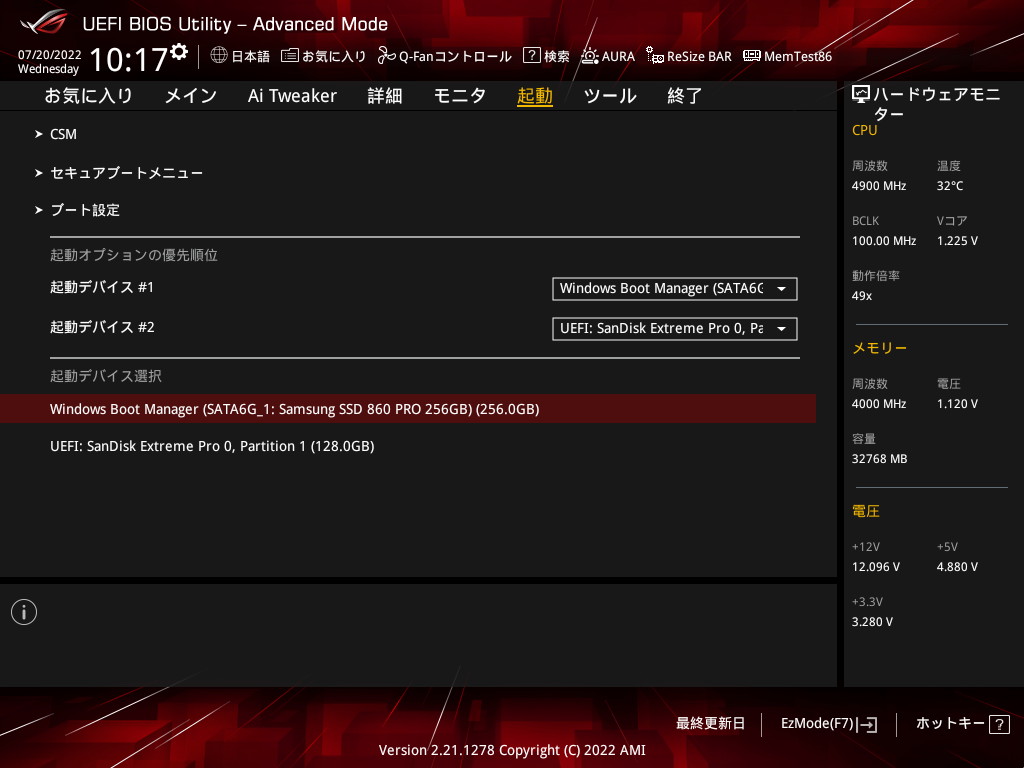The height and width of the screenshot is (768, 1024).
Task: Open ホットキー hotkey help
Action: [x=963, y=724]
